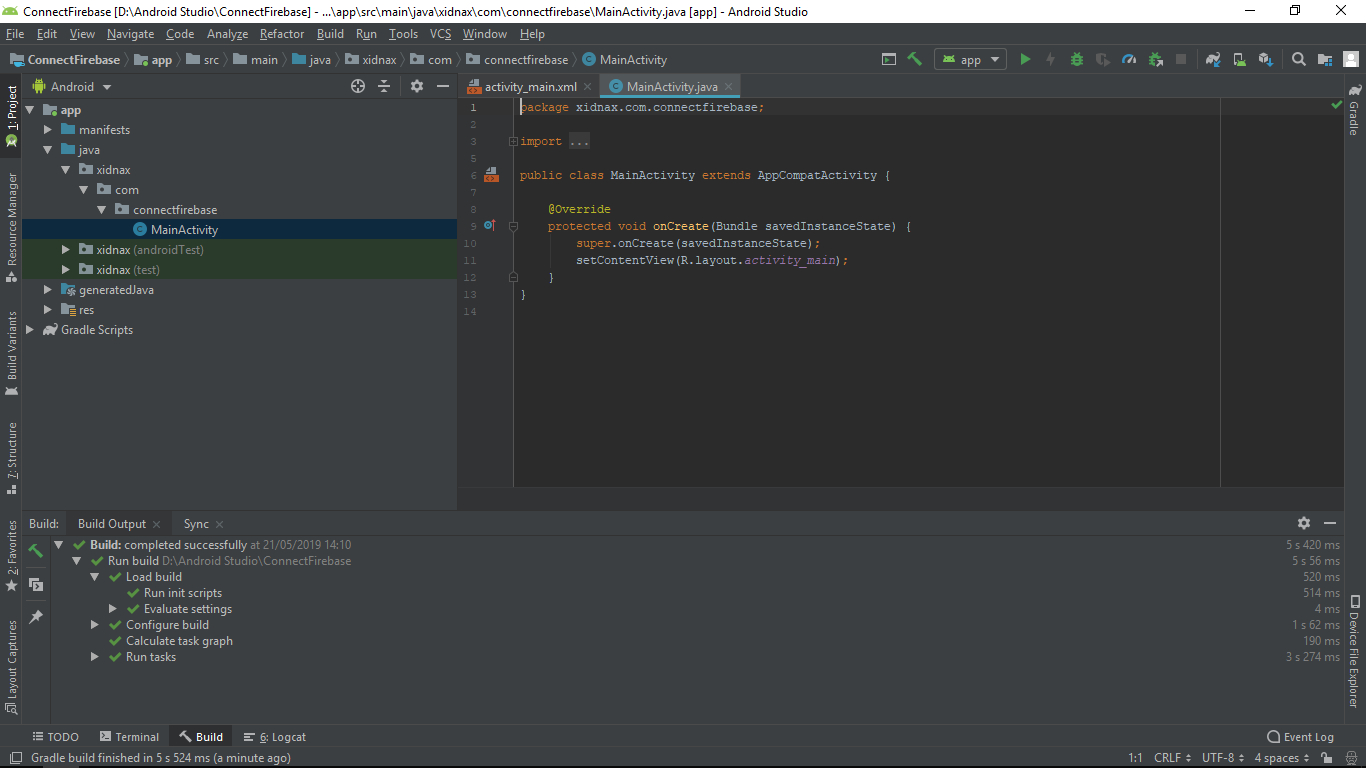Run the app with the green play button
Viewport: 1366px width, 768px height.
click(x=1025, y=59)
